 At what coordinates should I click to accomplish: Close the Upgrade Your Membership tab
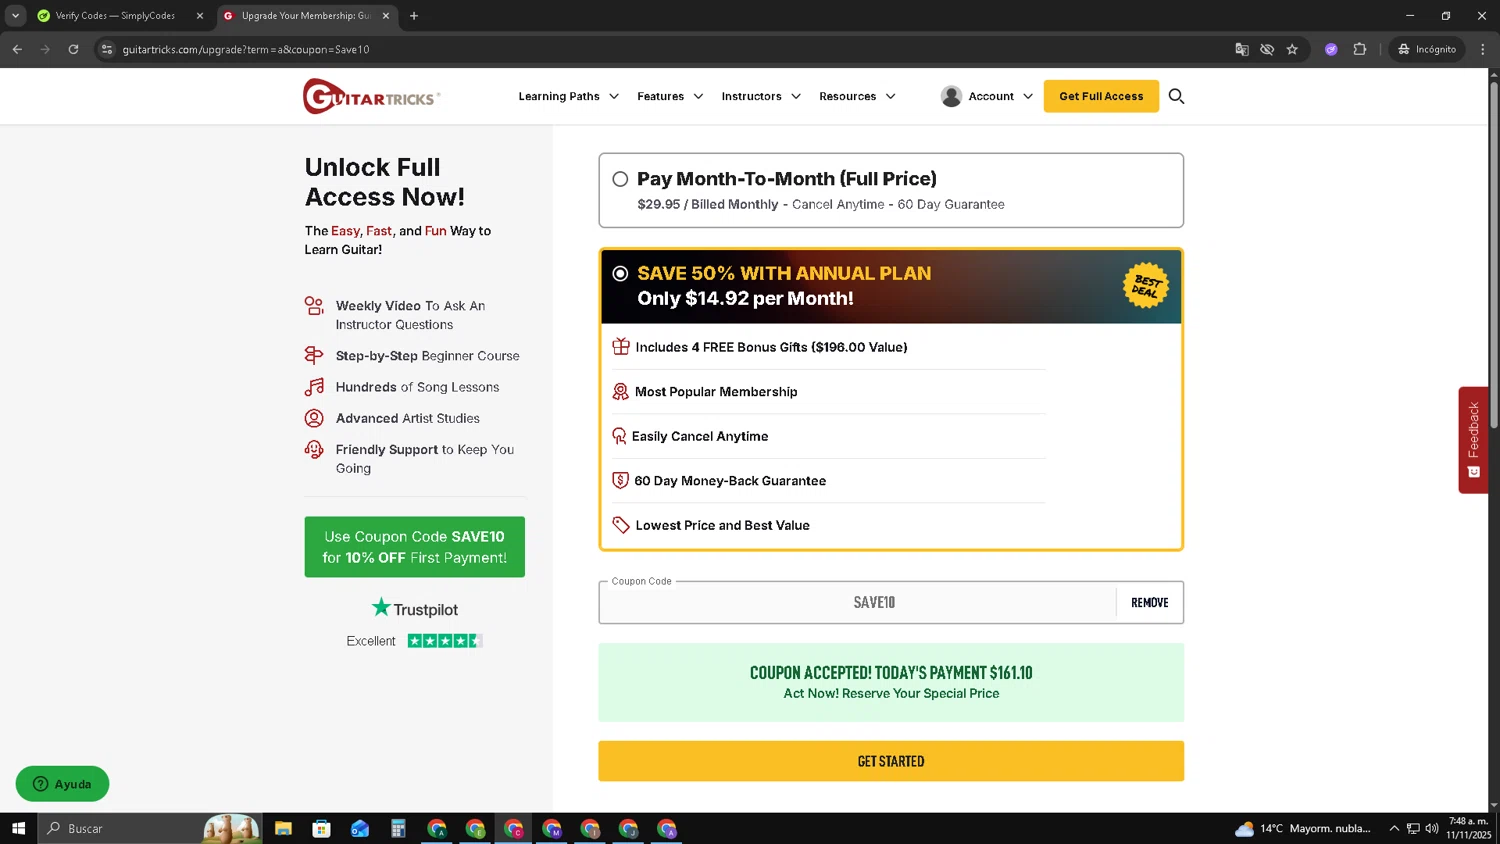[x=386, y=16]
